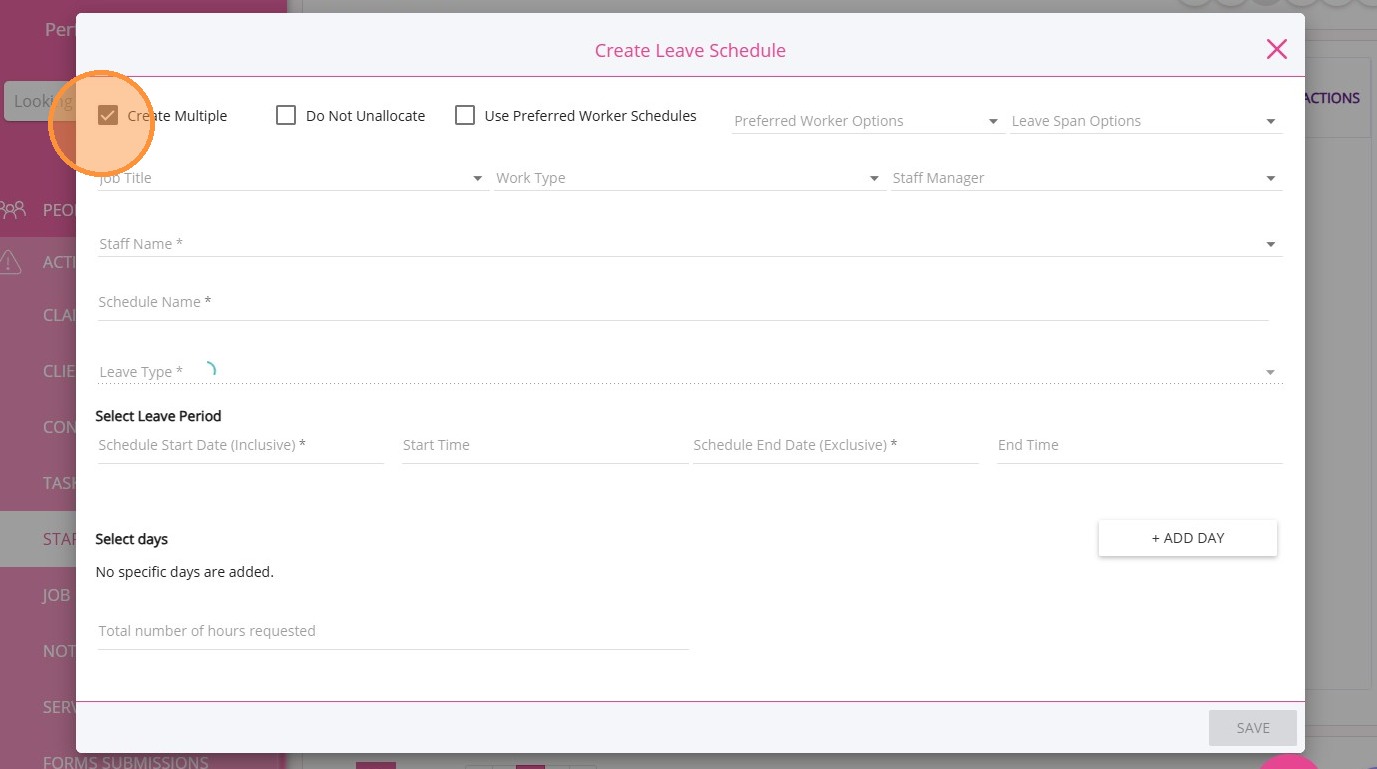Viewport: 1377px width, 769px height.
Task: Enable the Do Not Unallocate checkbox
Action: (x=286, y=116)
